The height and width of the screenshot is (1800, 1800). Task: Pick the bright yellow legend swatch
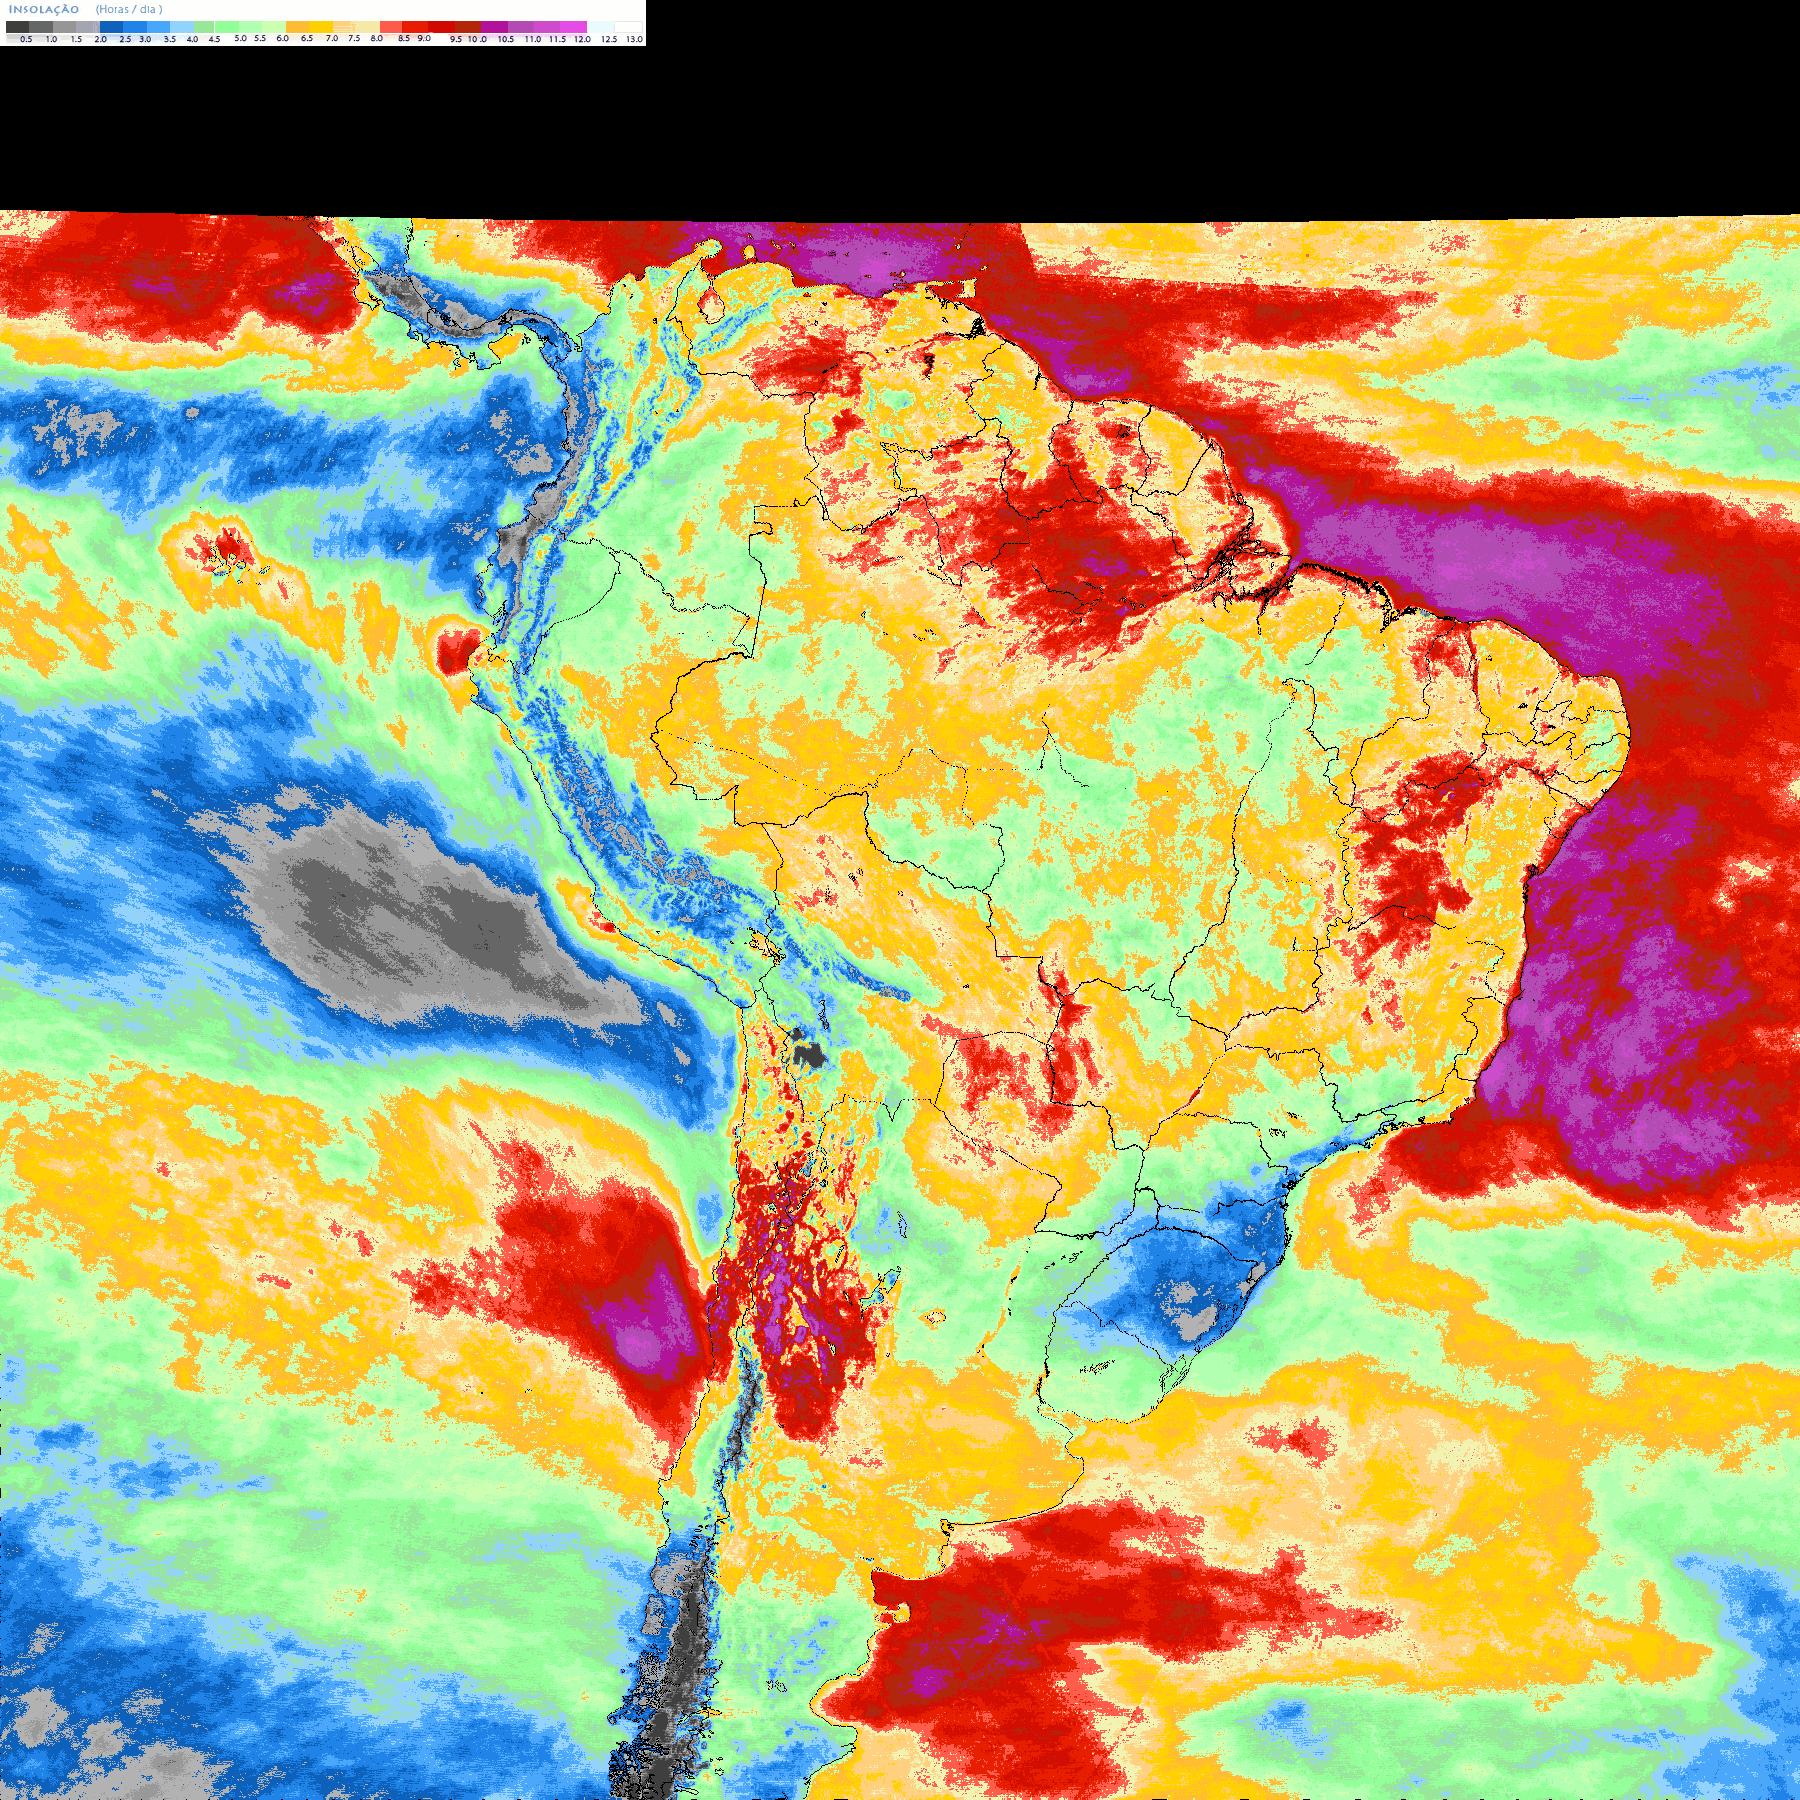coord(320,27)
